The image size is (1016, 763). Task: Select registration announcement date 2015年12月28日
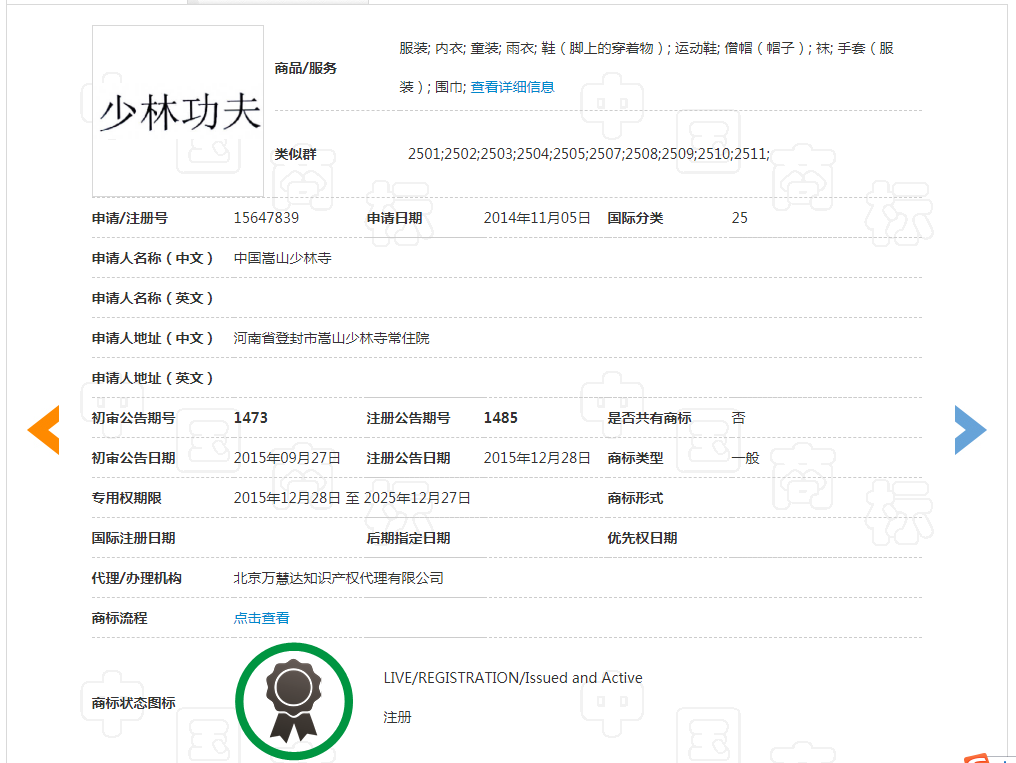537,458
